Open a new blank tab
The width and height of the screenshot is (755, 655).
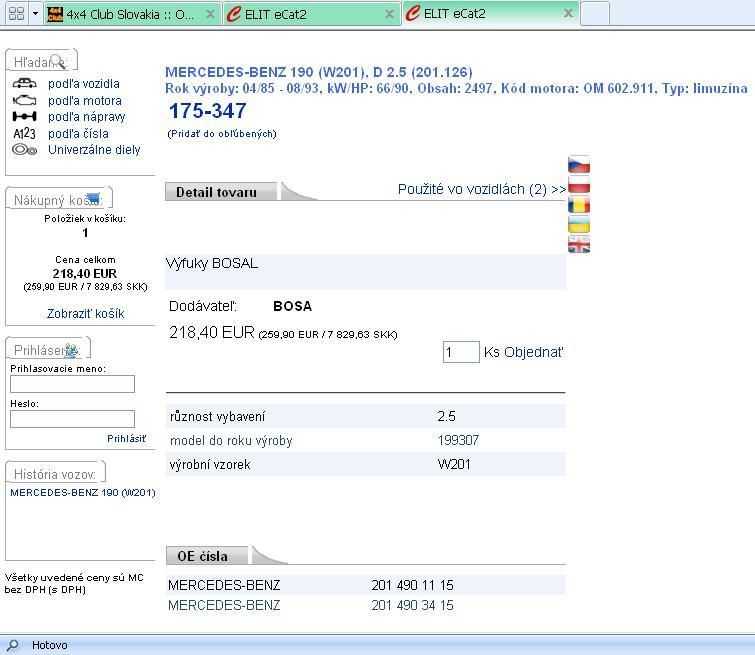click(x=595, y=13)
